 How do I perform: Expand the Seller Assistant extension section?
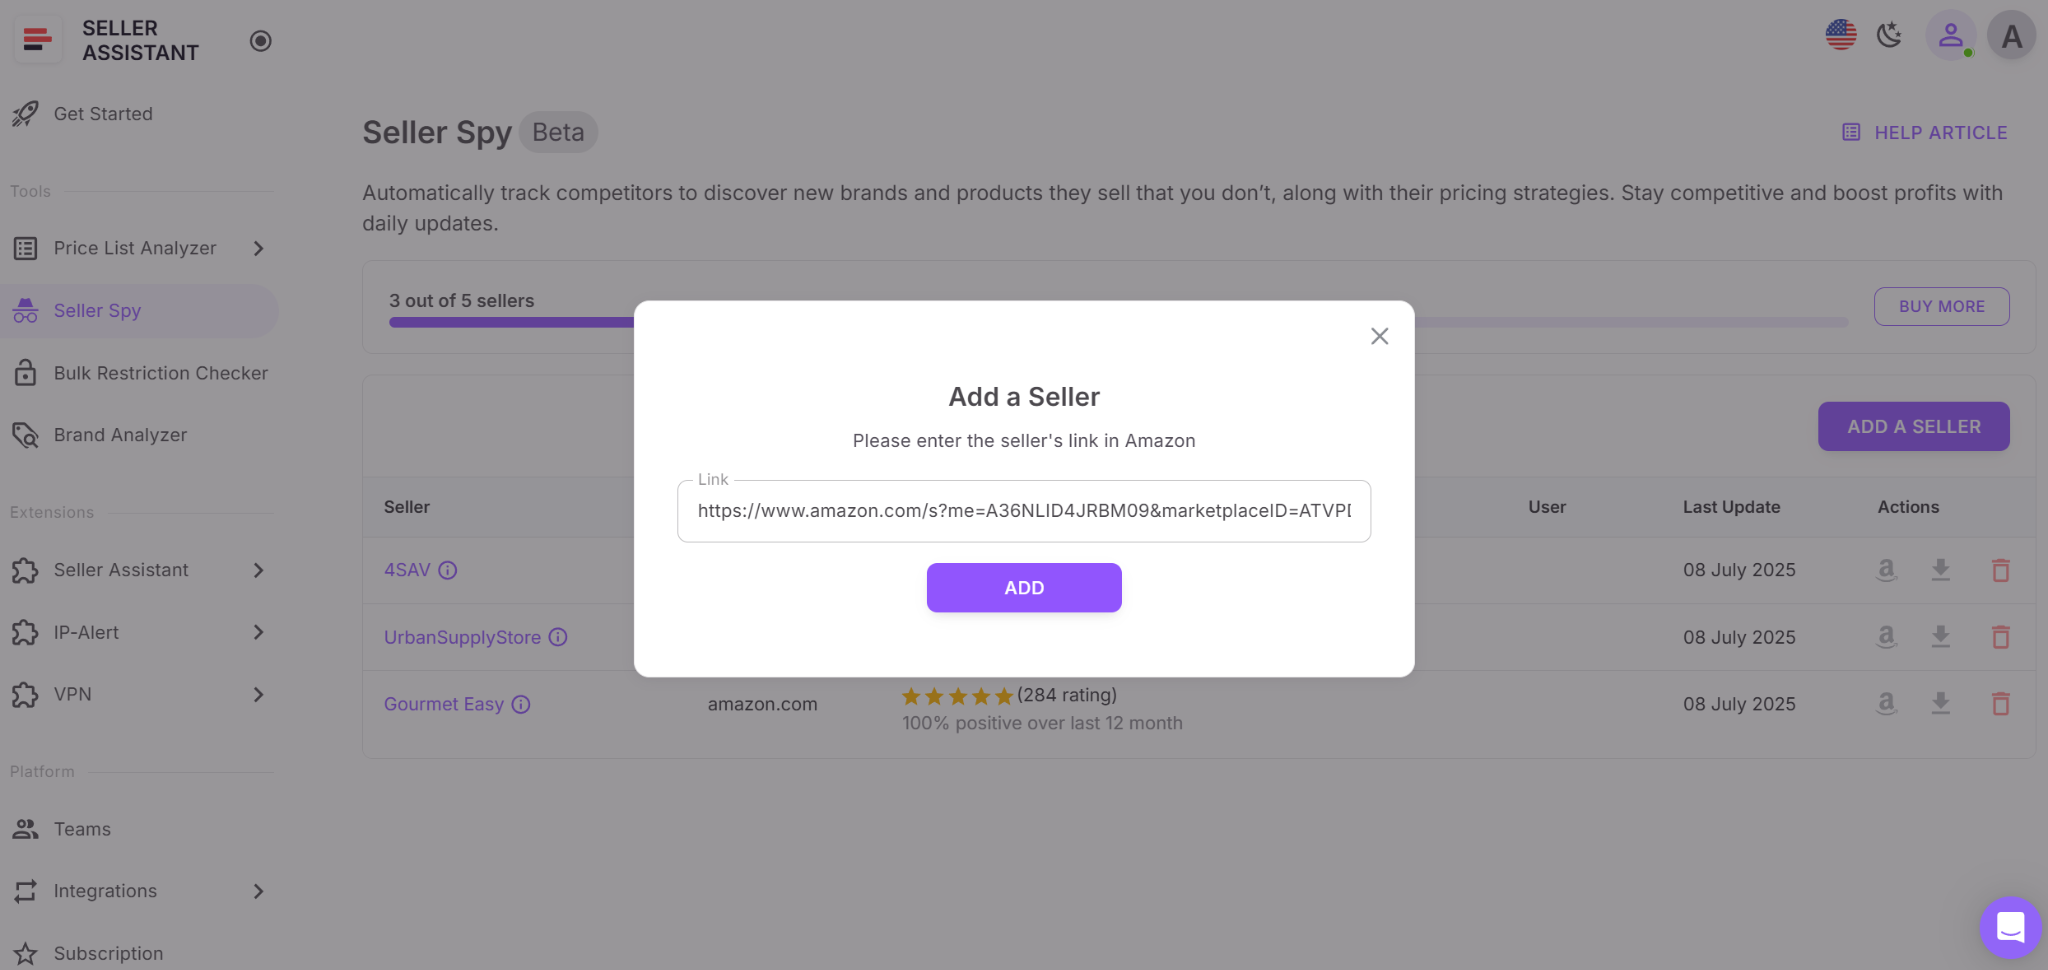coord(259,570)
